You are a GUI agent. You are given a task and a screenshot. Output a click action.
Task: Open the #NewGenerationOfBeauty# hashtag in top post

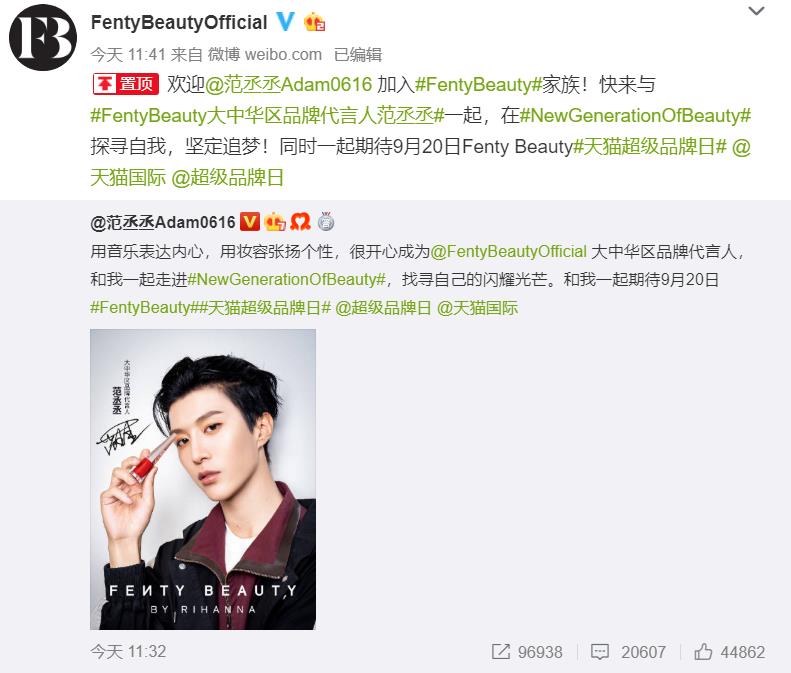click(x=635, y=116)
